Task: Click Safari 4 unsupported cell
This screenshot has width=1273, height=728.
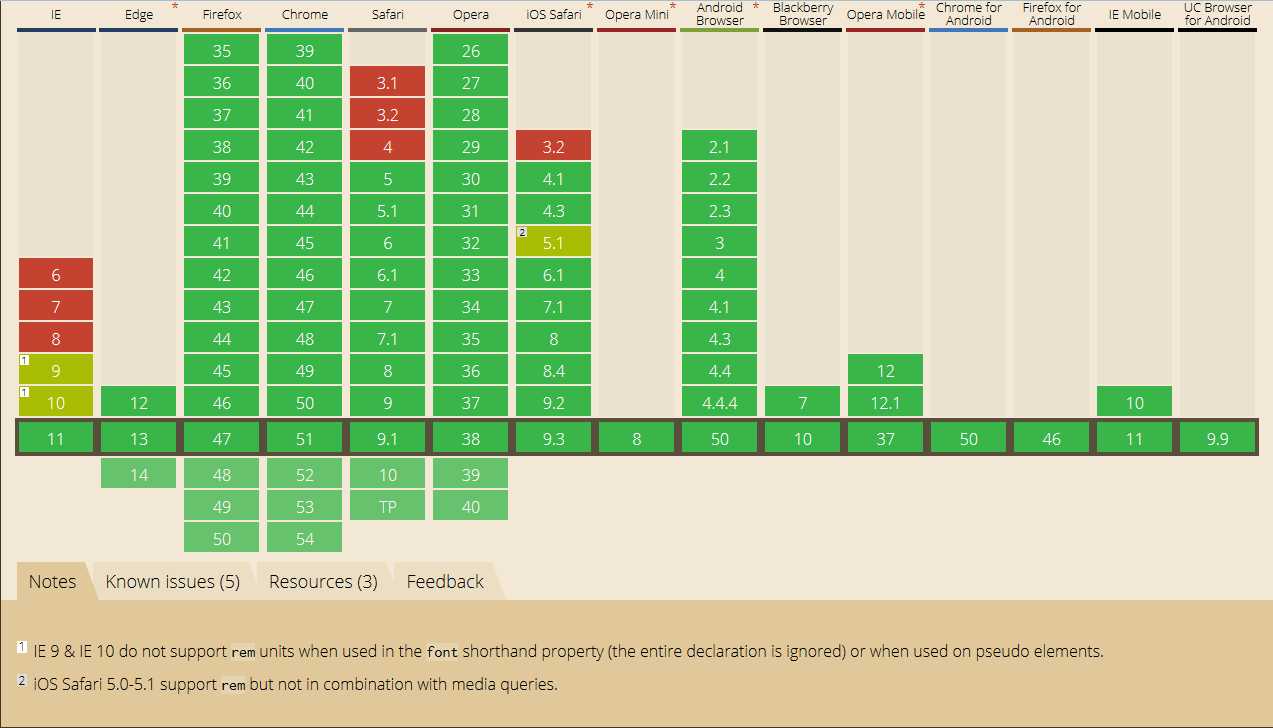Action: pyautogui.click(x=388, y=147)
